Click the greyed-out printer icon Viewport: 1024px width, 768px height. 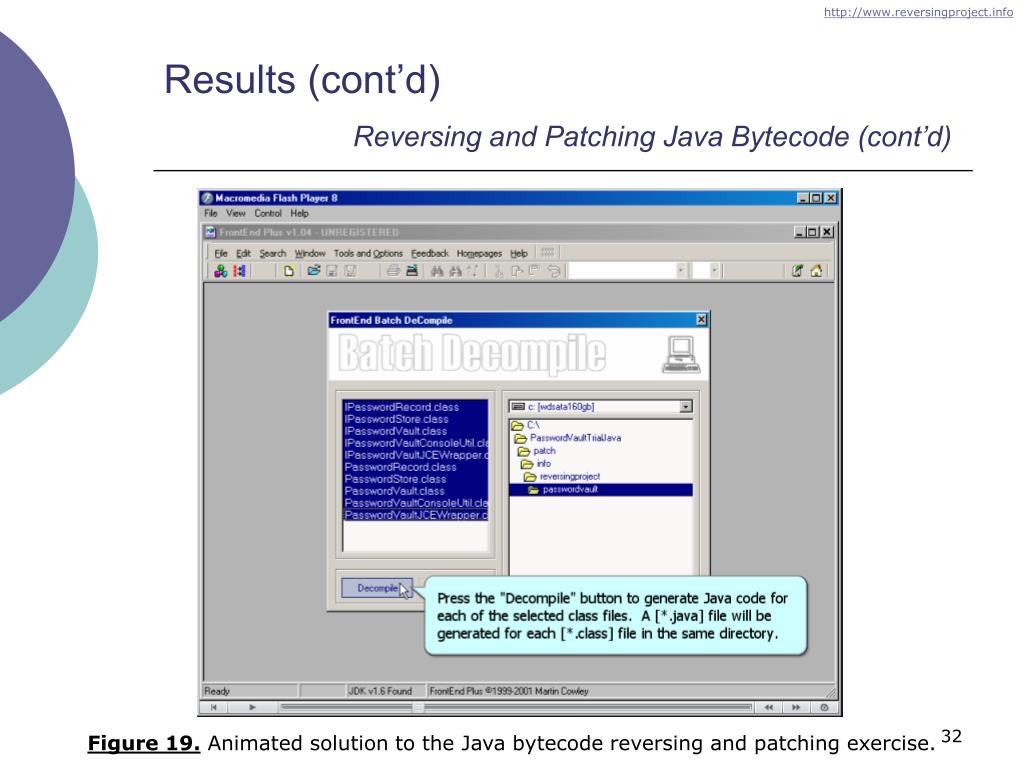tap(393, 271)
